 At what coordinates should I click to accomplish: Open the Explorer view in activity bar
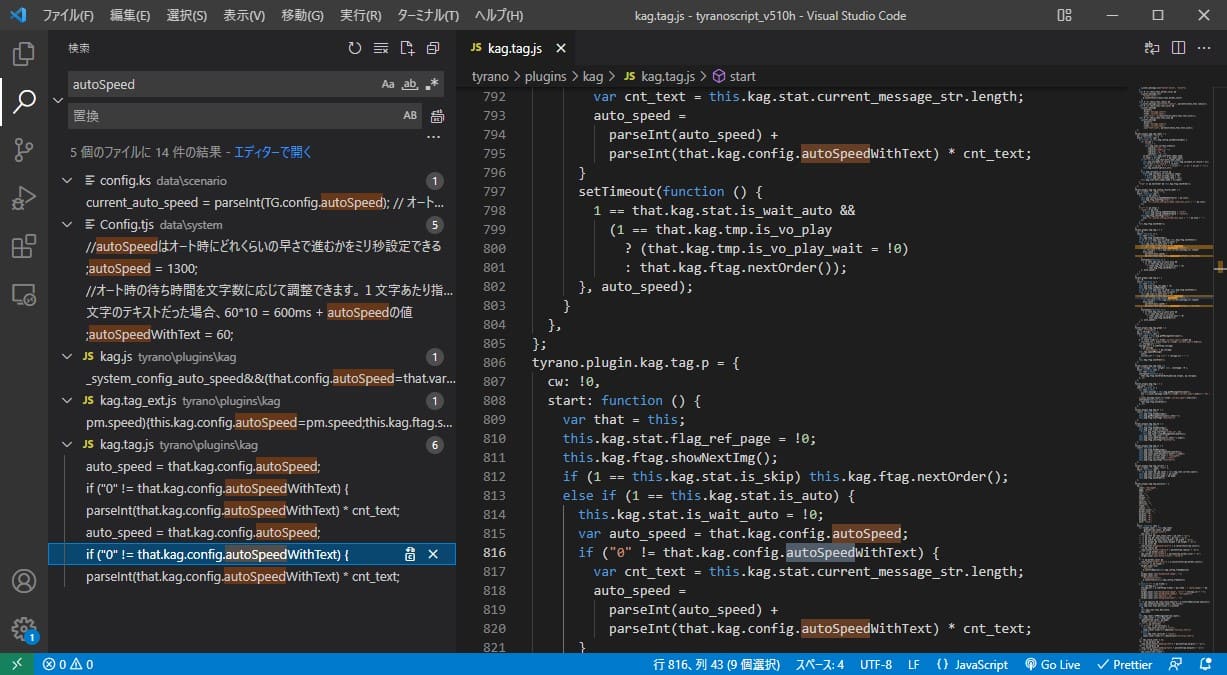[24, 53]
